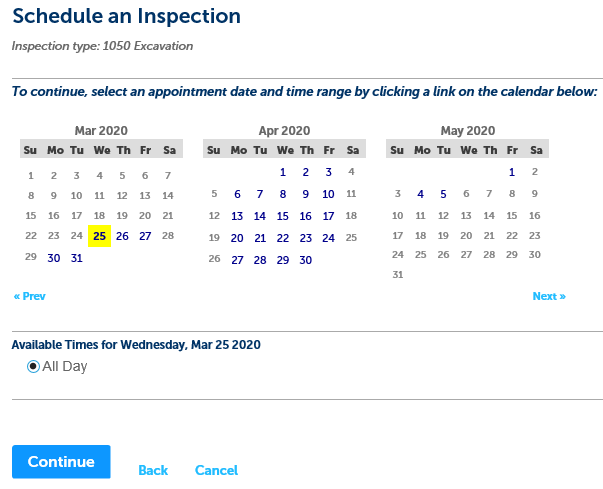
Task: Pick May 1 in the May calendar
Action: point(512,172)
